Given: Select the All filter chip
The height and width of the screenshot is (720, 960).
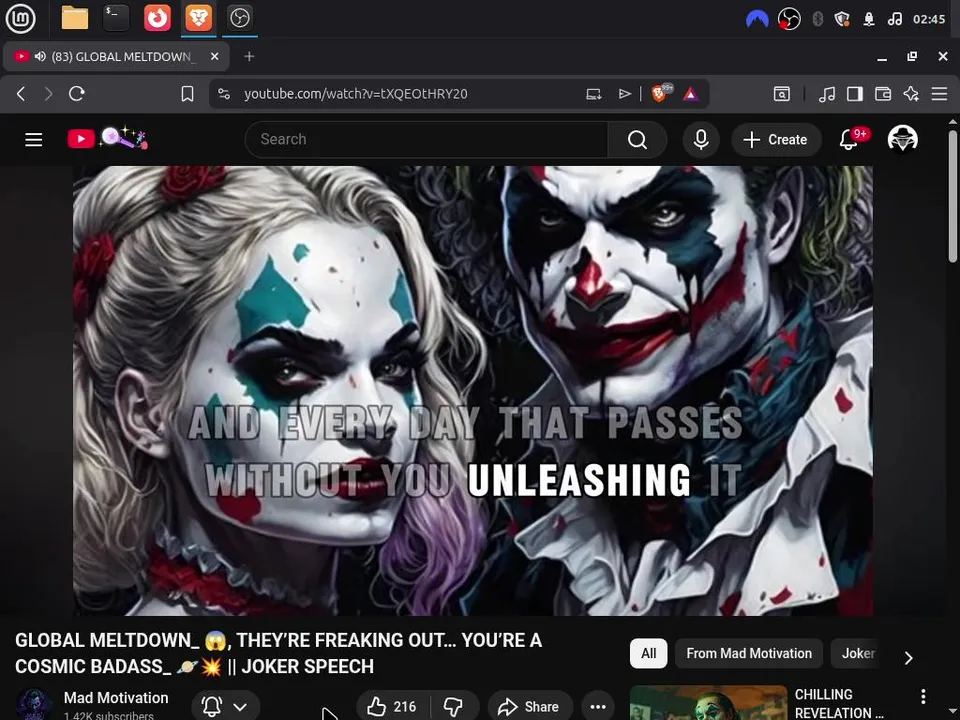Looking at the screenshot, I should [x=648, y=653].
